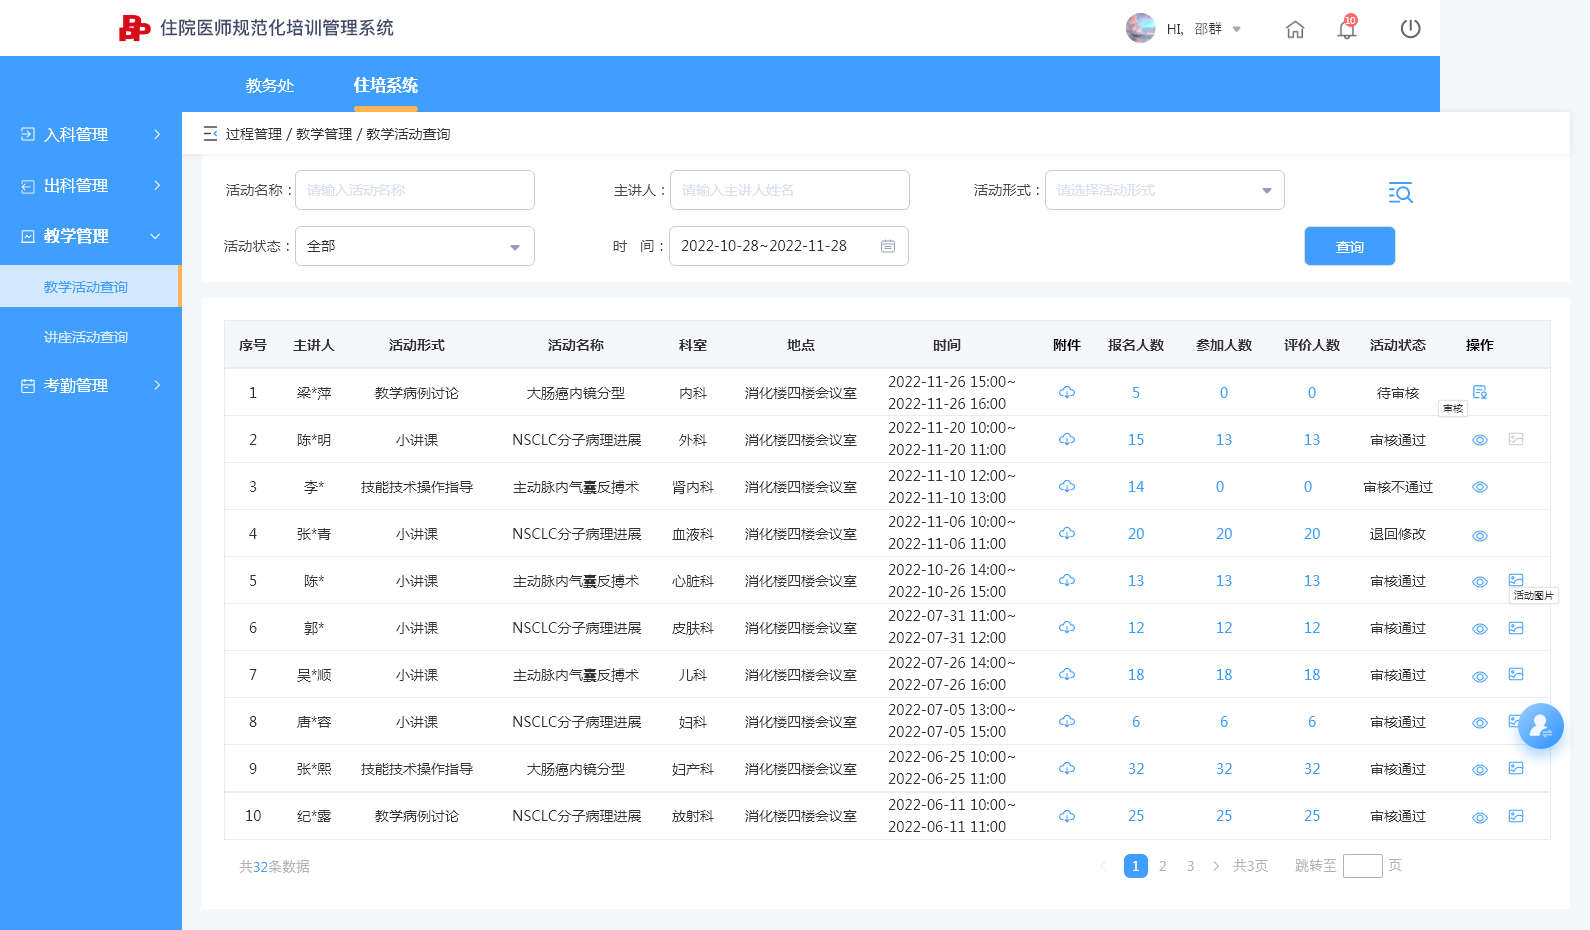Screen dimensions: 1590x930
Task: Click the eye icon in row 10
Action: 1480,818
